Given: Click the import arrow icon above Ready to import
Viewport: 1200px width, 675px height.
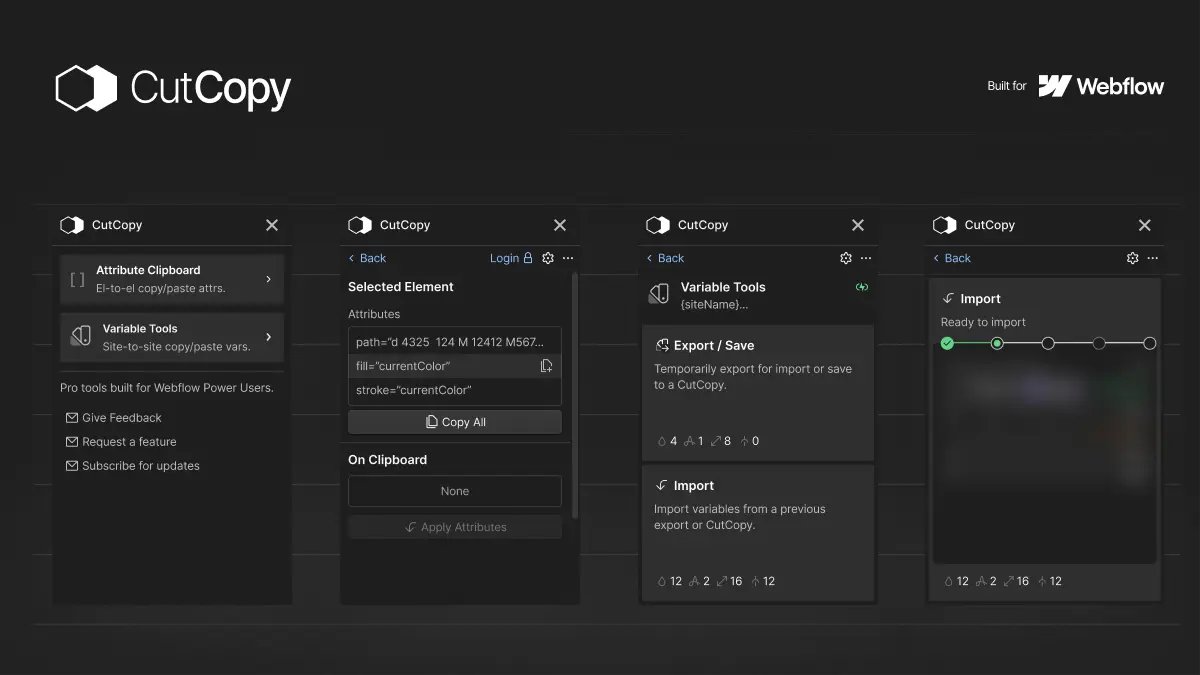Looking at the screenshot, I should pyautogui.click(x=949, y=299).
